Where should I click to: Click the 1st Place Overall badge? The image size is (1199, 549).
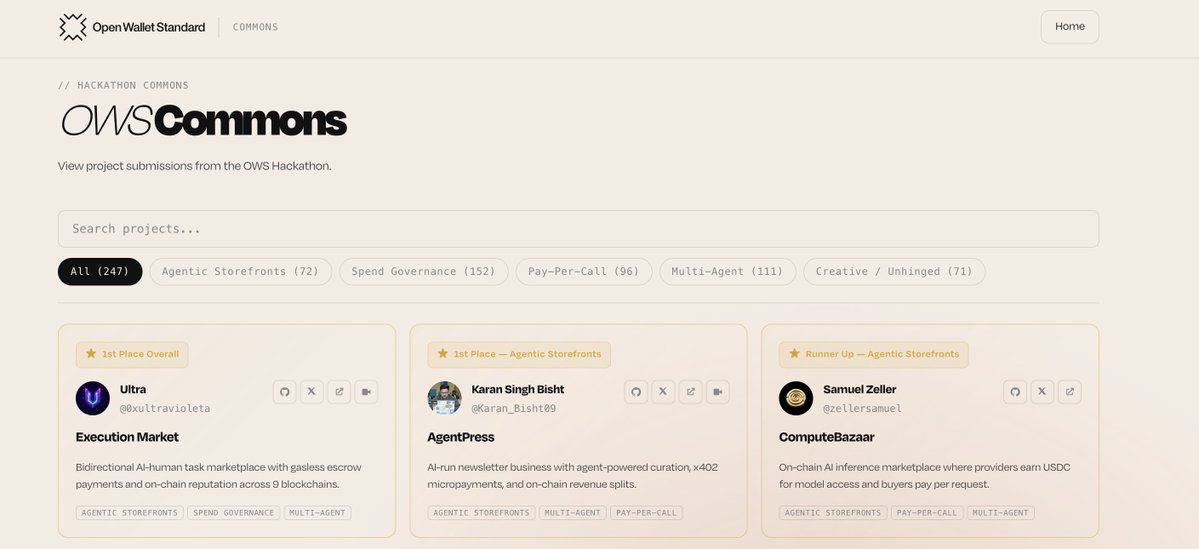132,354
